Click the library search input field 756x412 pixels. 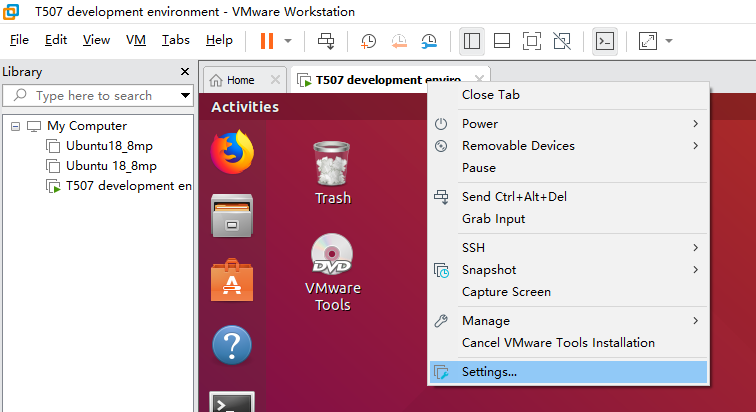pos(100,96)
